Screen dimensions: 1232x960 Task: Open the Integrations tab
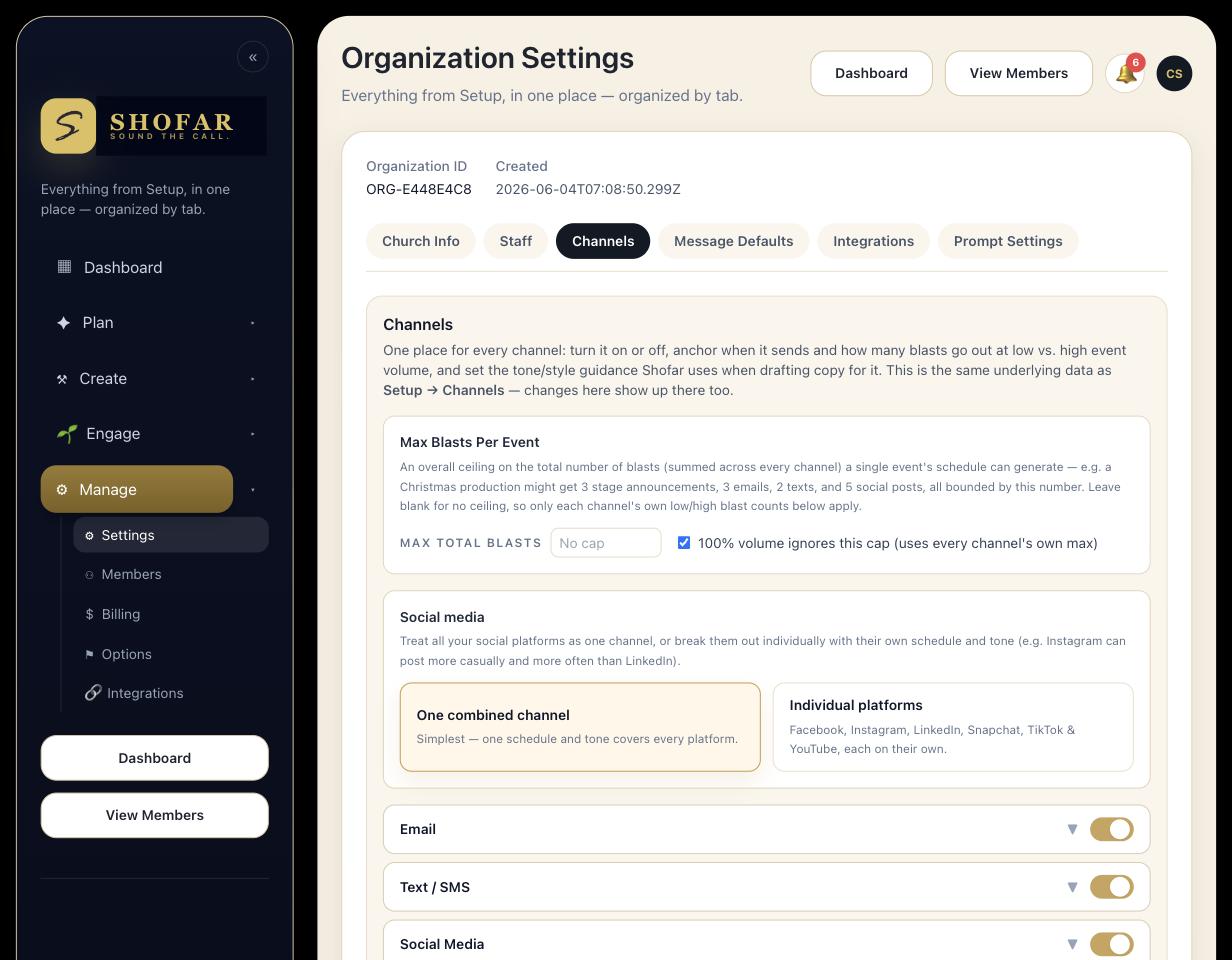click(x=873, y=241)
